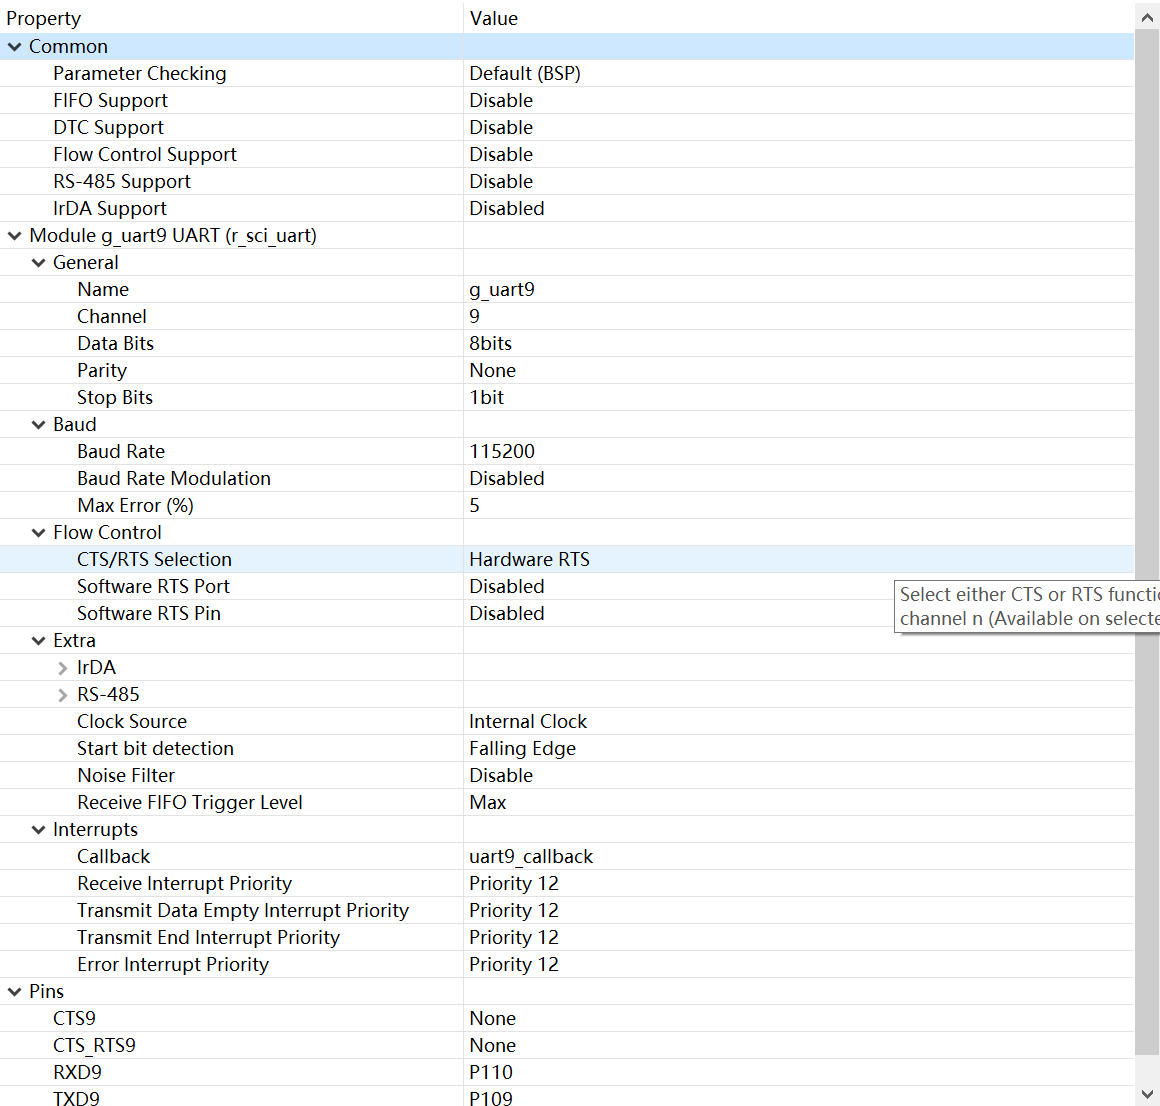Collapse the Flow Control group
1160x1106 pixels.
pos(38,533)
